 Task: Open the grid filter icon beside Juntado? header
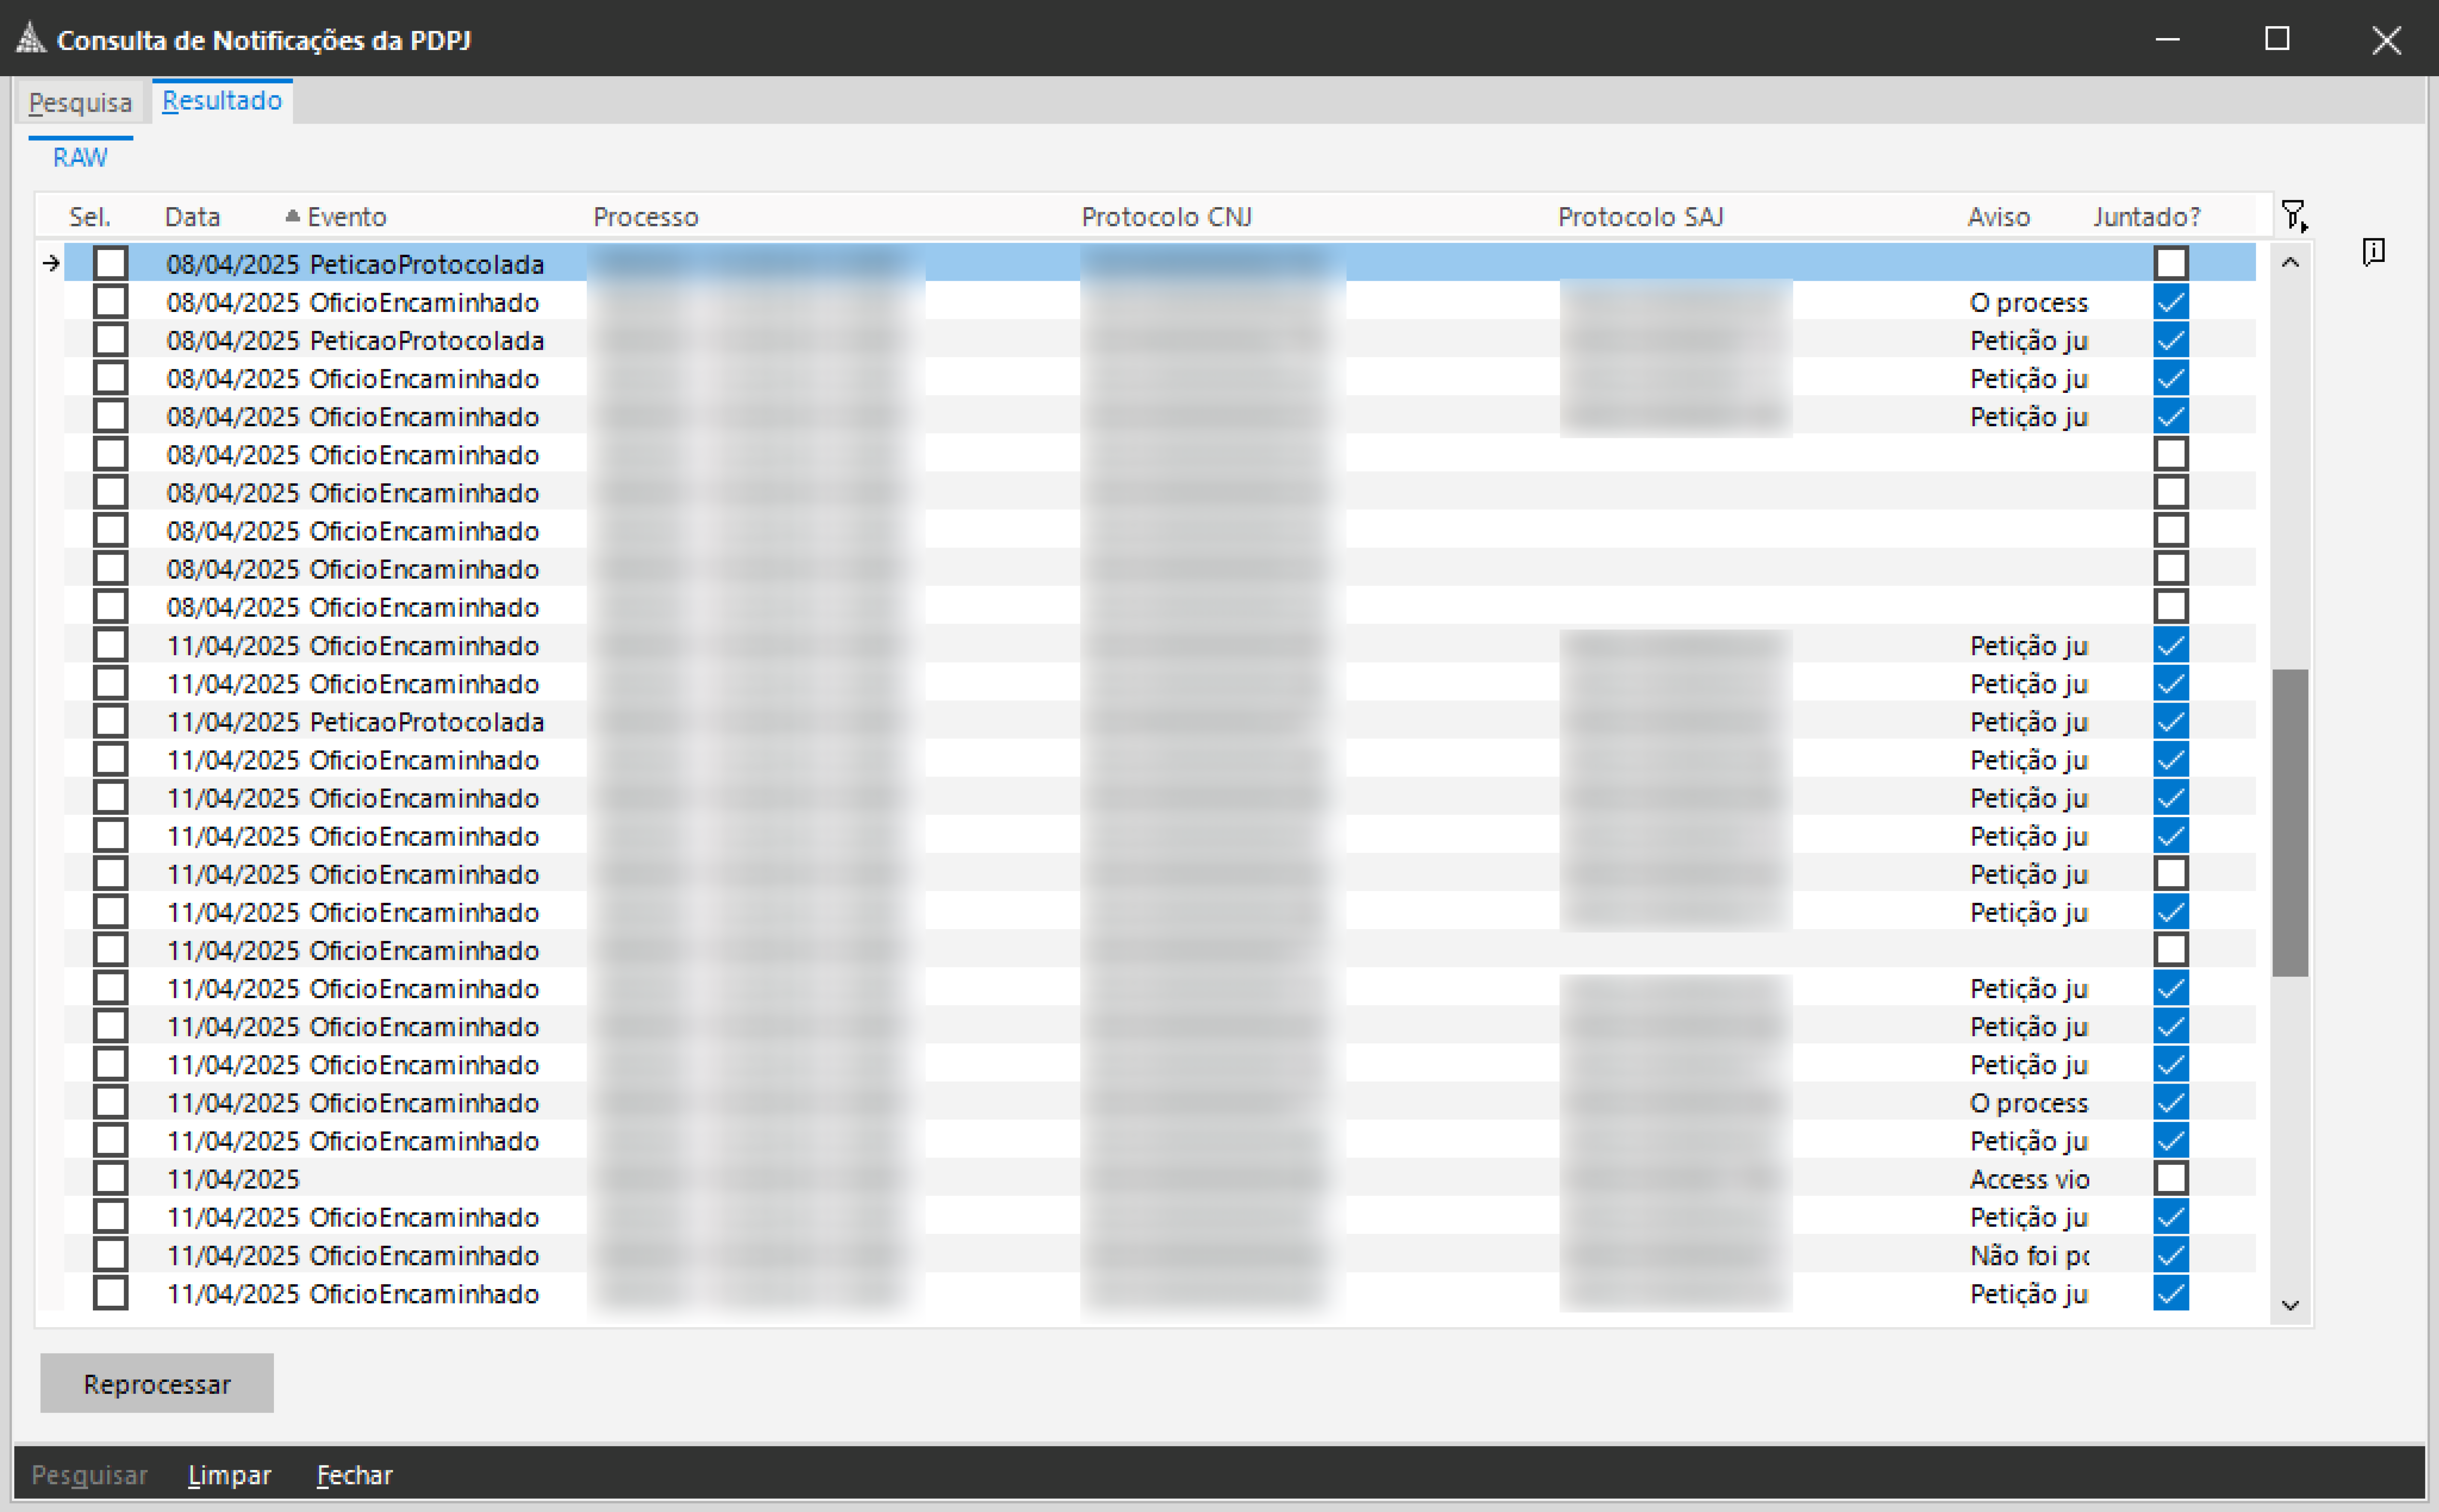(2294, 215)
